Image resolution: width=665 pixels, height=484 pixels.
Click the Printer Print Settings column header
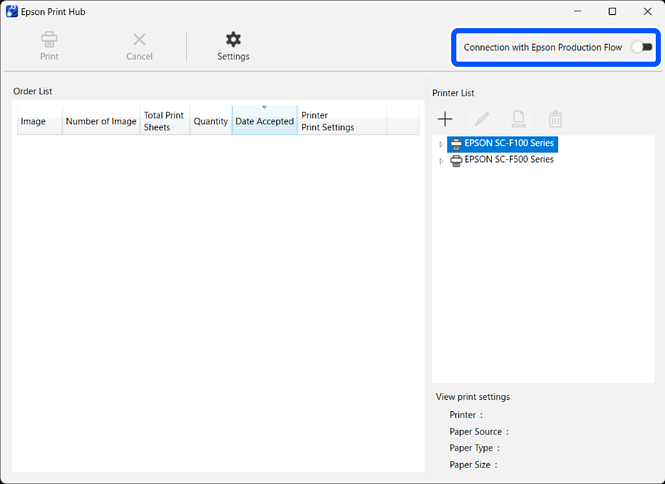[340, 121]
